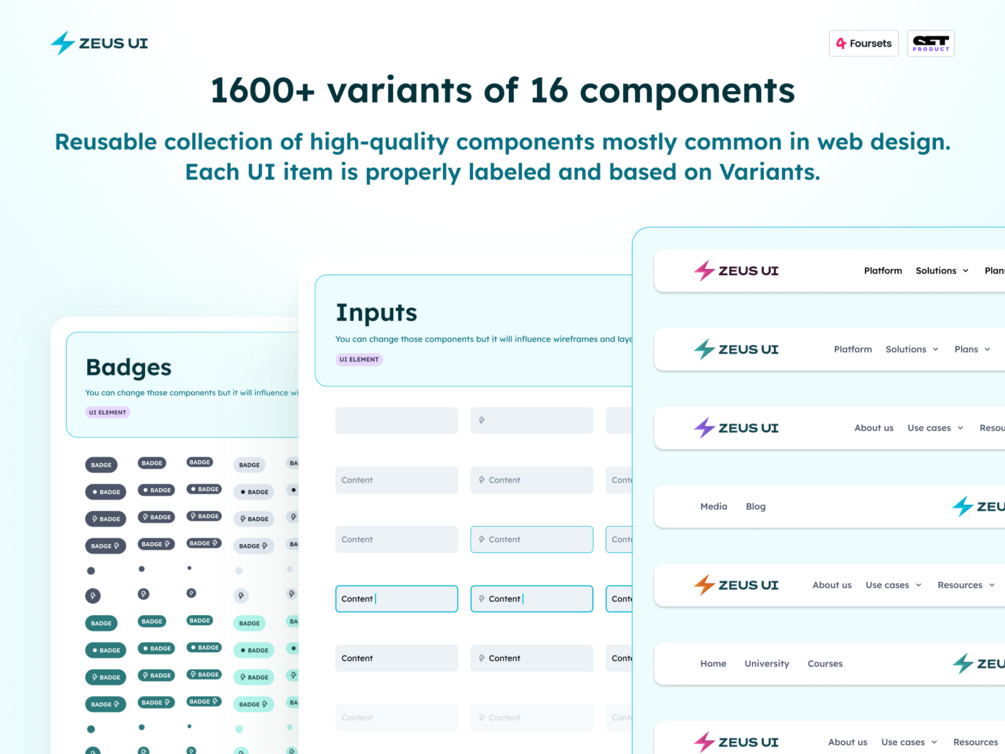Screen dimensions: 1005x754
Task: Open the University nav link
Action: [767, 664]
